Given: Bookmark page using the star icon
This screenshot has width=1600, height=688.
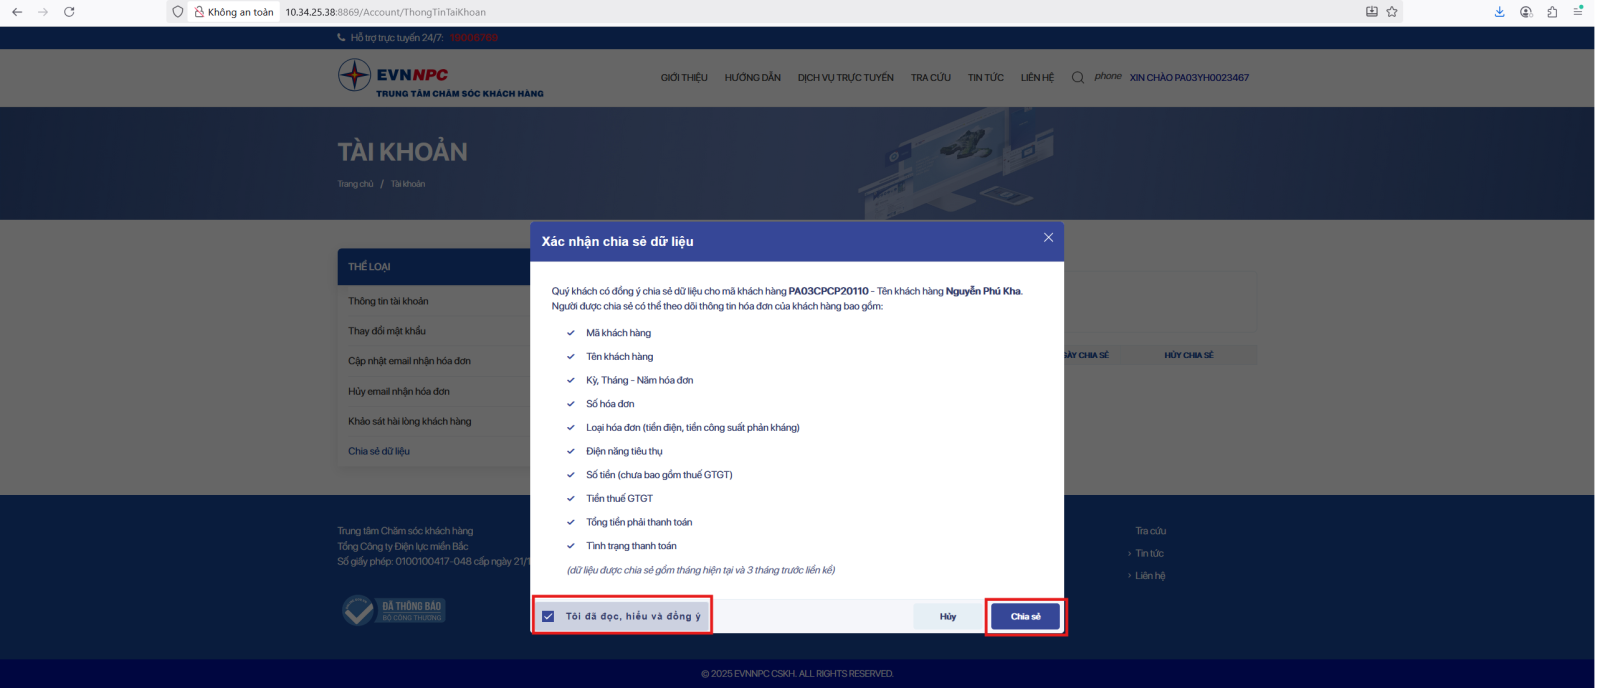Looking at the screenshot, I should click(1392, 12).
